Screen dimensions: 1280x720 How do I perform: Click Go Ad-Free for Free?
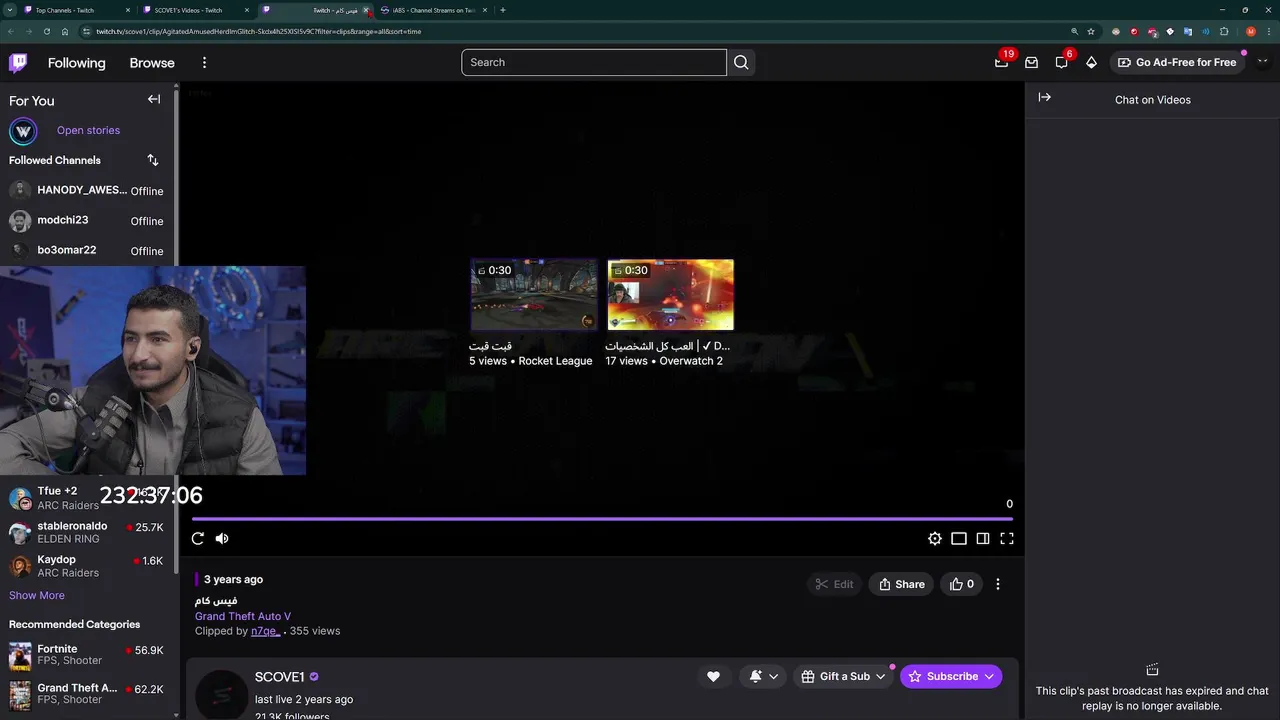[1176, 62]
